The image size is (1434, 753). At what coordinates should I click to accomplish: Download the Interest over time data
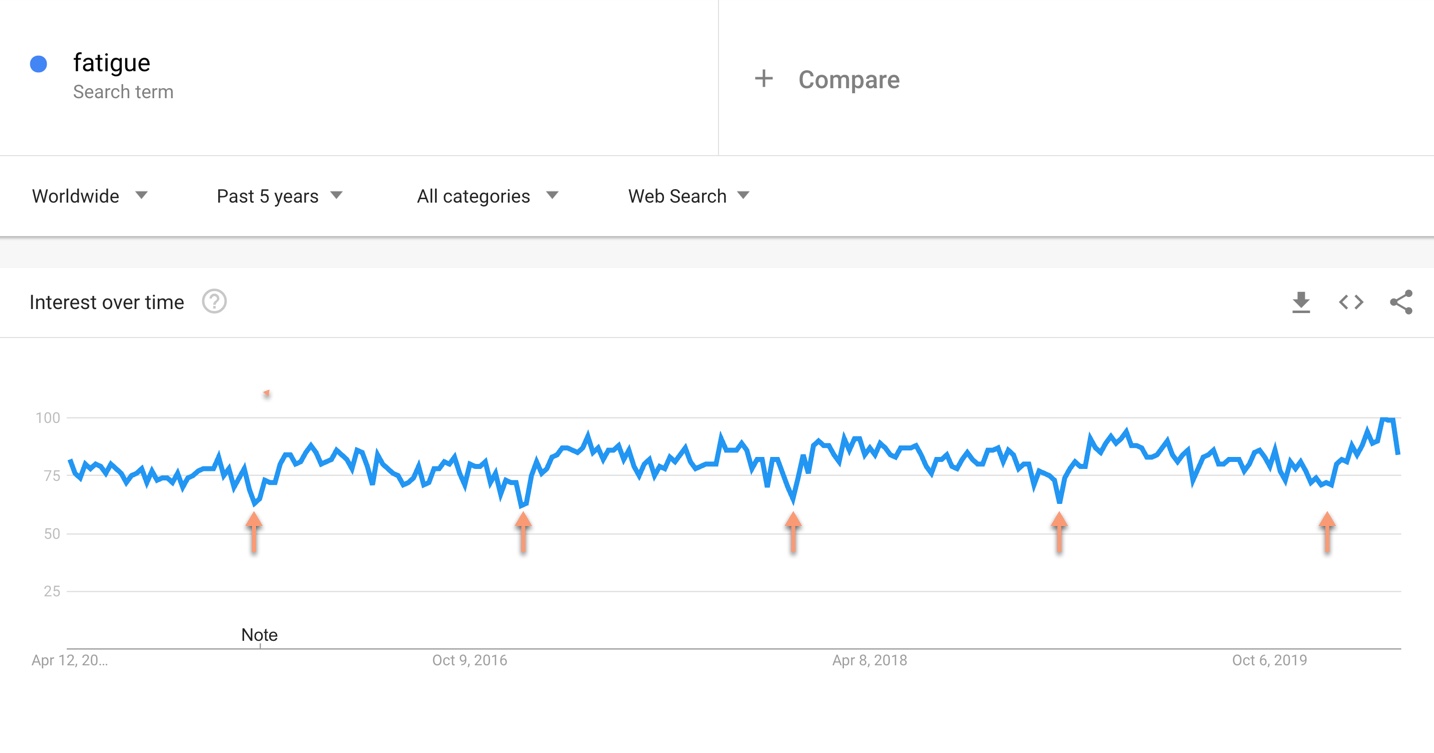(x=1300, y=302)
